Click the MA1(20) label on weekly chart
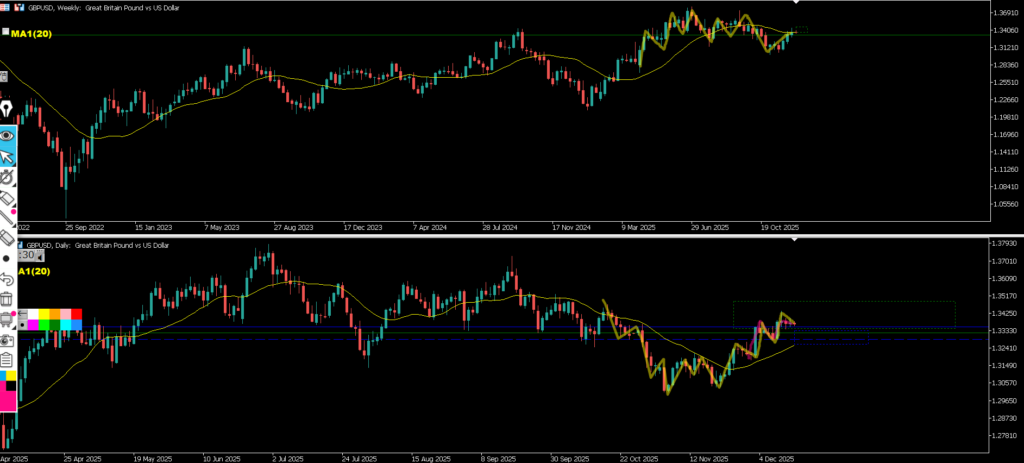The height and width of the screenshot is (463, 1024). (x=31, y=34)
